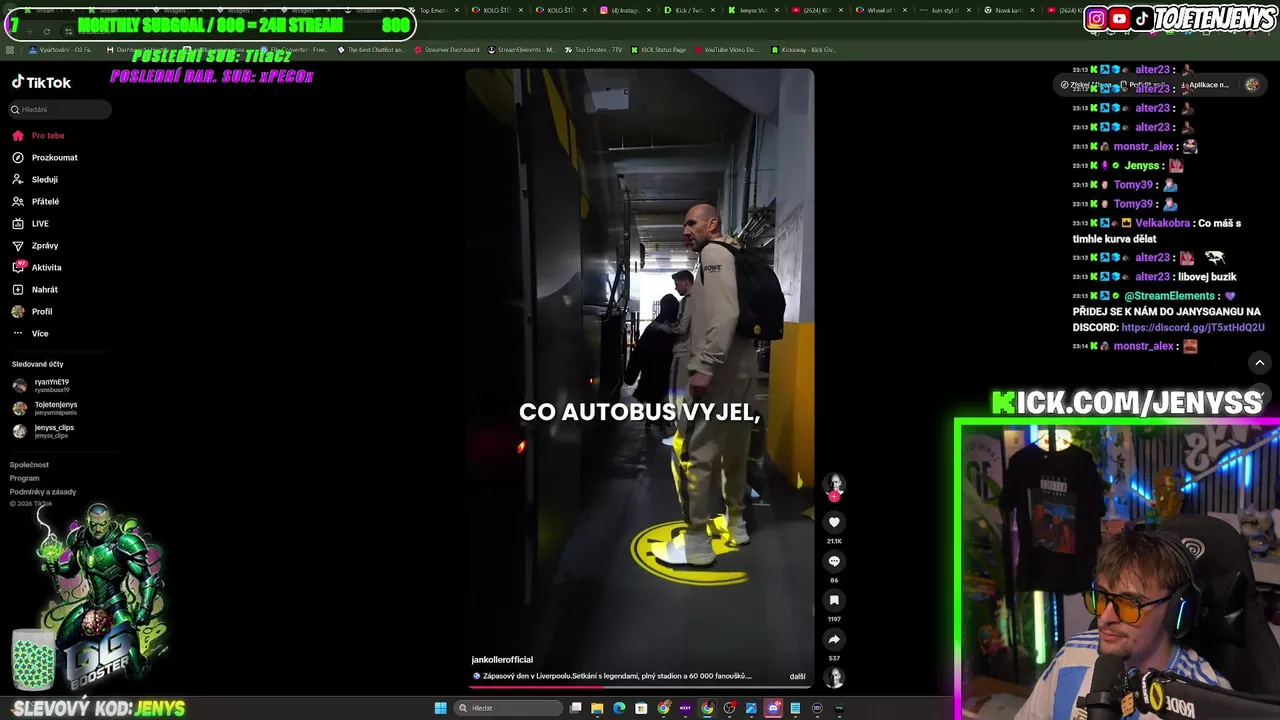Switch to Kick / Twitch browser tab
The height and width of the screenshot is (720, 1280).
click(x=690, y=10)
